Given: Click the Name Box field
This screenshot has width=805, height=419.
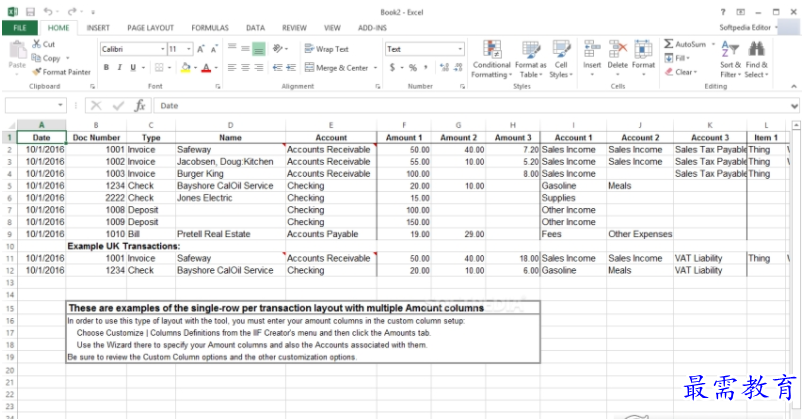Looking at the screenshot, I should 35,105.
